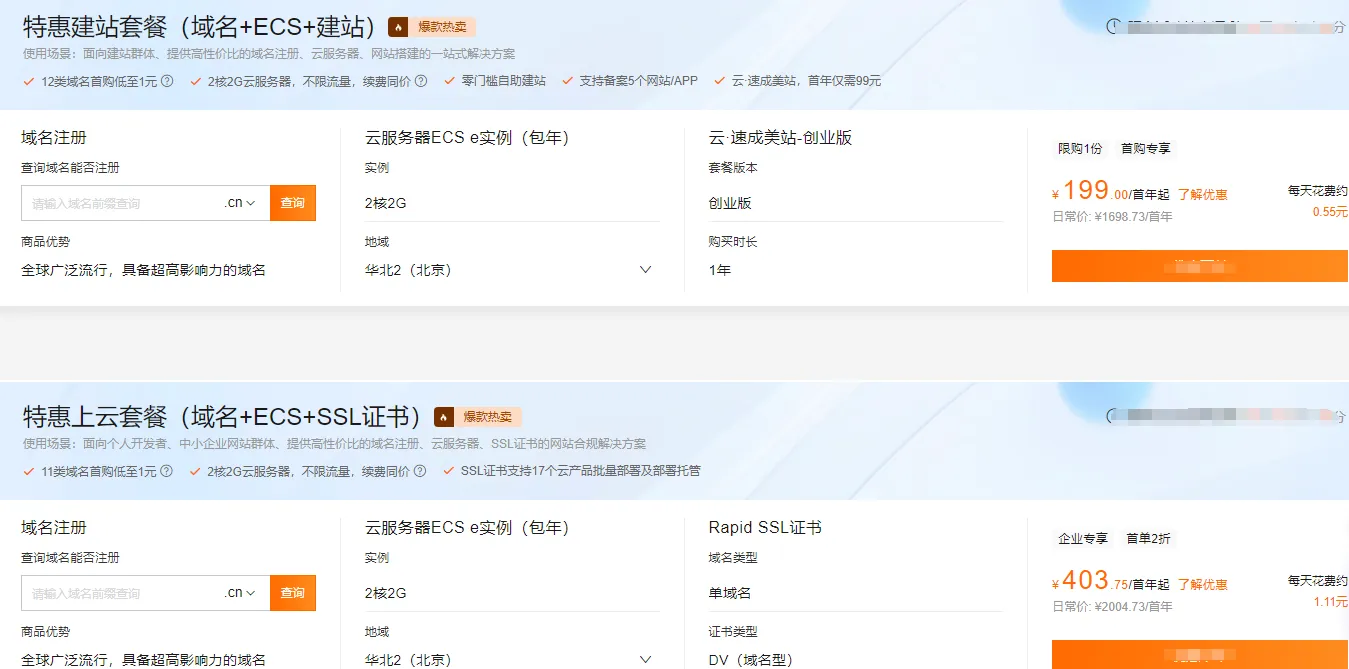Click 单域名 domain type value

coord(730,593)
